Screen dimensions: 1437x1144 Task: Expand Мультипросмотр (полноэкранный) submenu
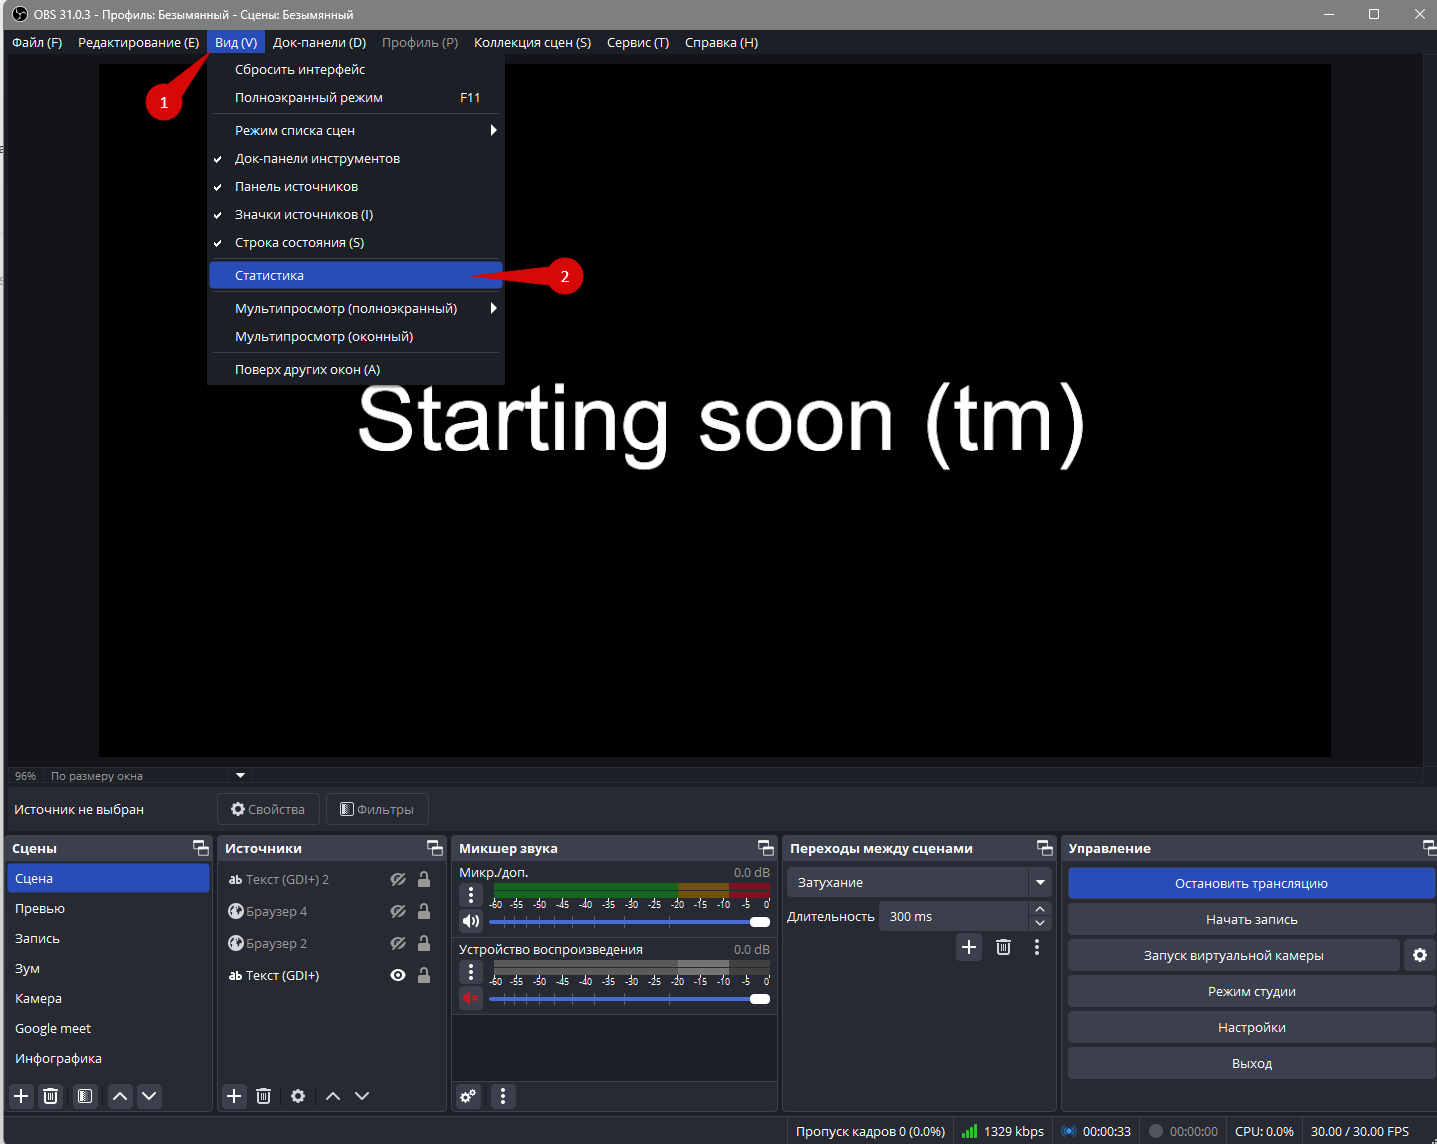355,309
